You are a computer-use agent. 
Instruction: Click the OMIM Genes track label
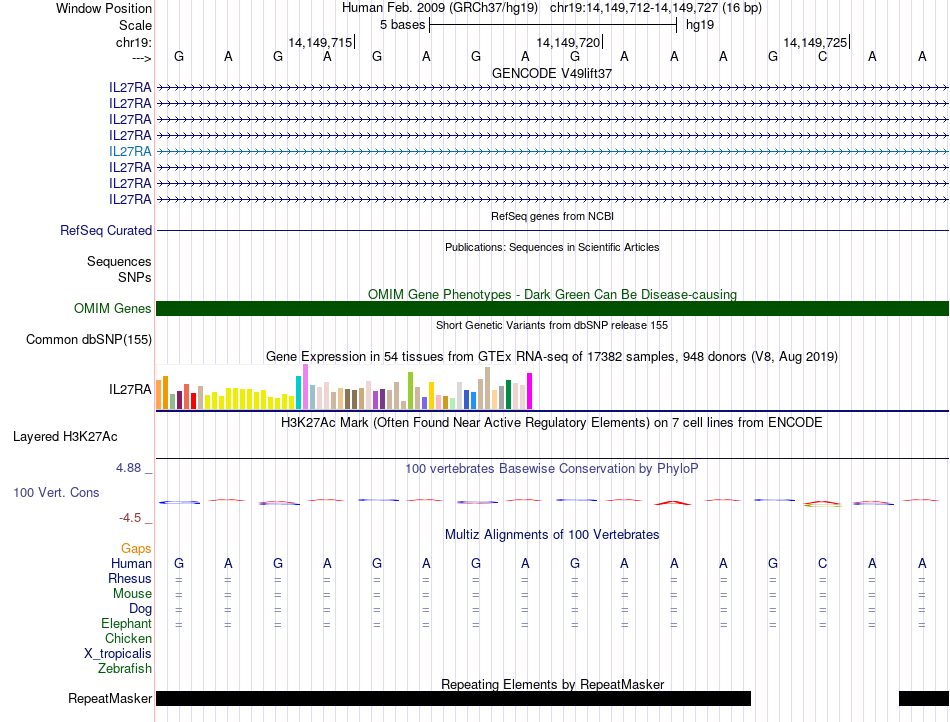point(112,309)
